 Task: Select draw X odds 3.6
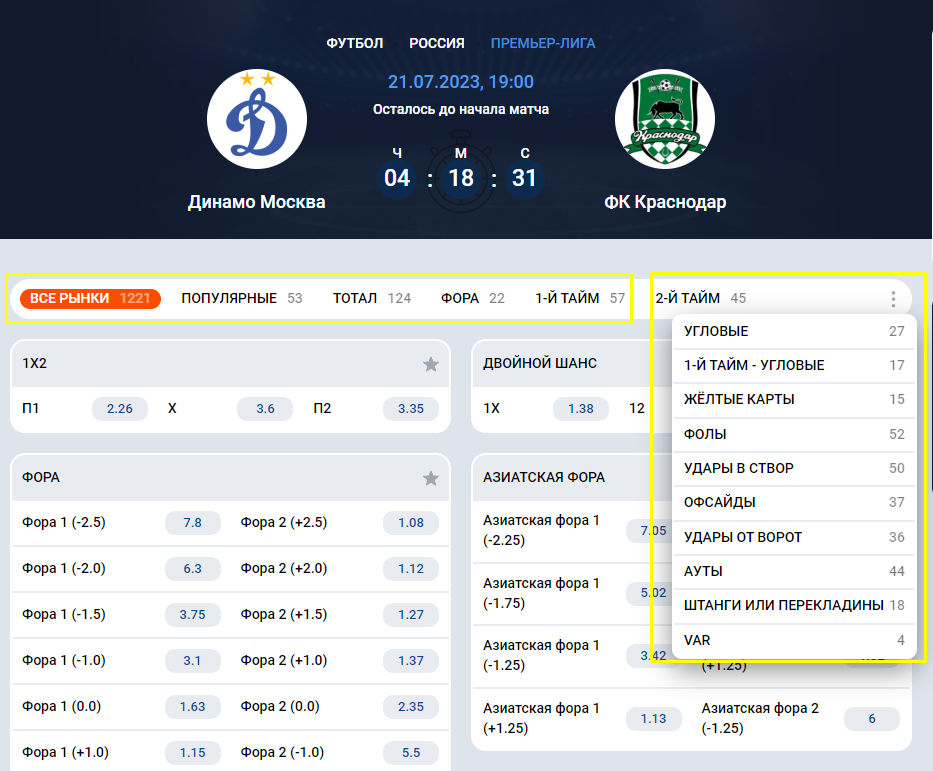tap(265, 409)
